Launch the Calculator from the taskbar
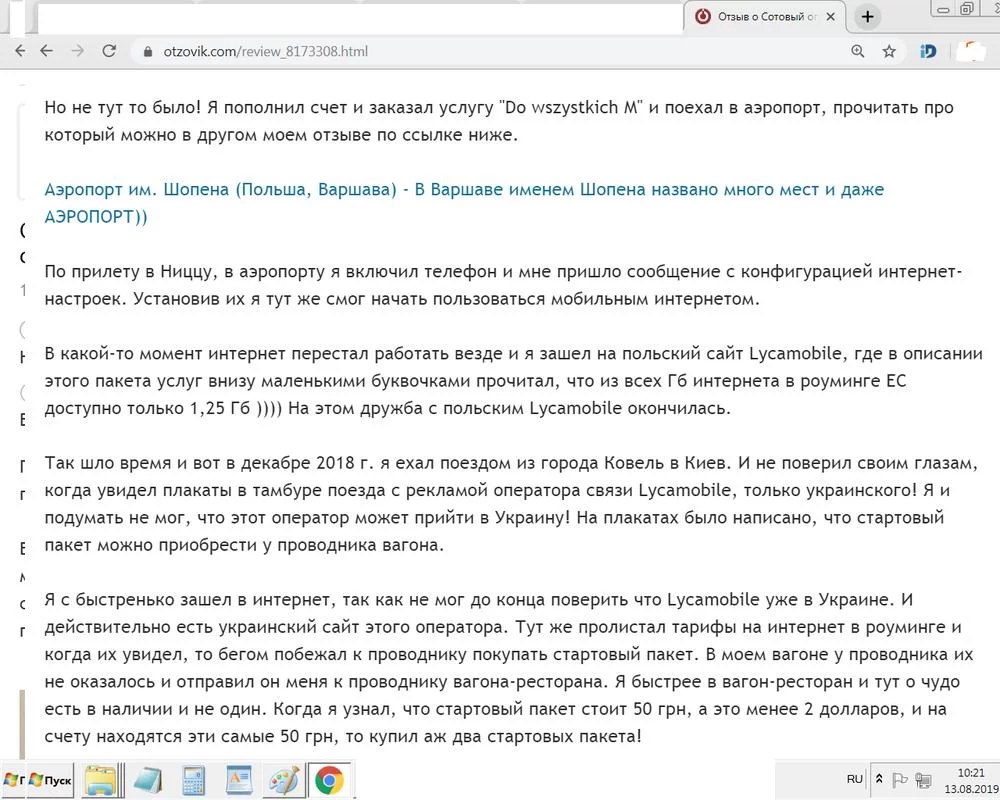Image resolution: width=1000 pixels, height=800 pixels. coord(193,780)
